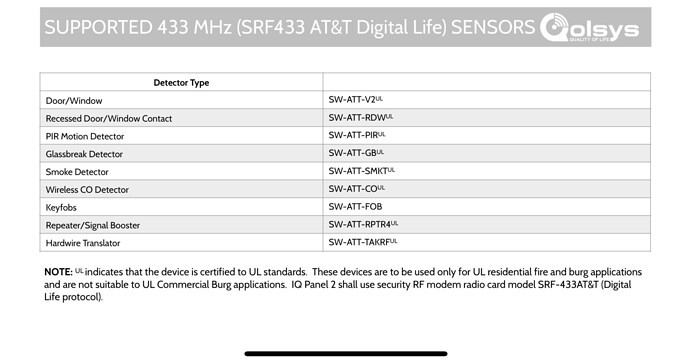Click the Detector Type column header
690x364 pixels.
181,83
